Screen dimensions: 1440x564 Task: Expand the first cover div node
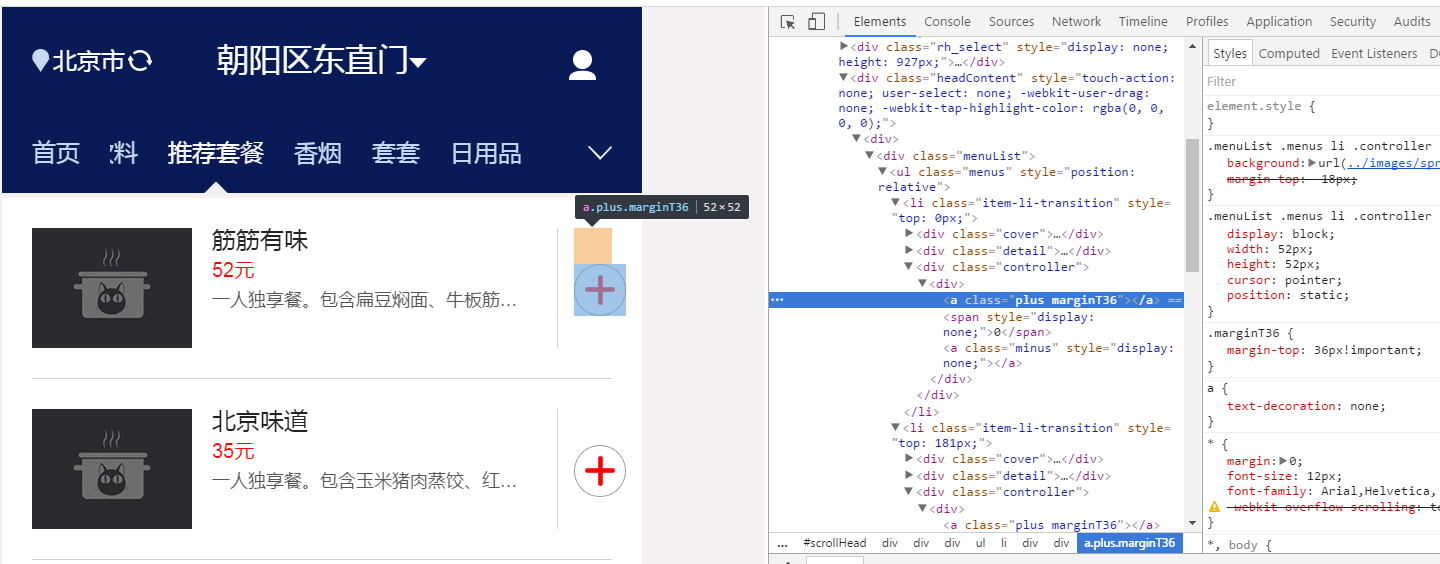pyautogui.click(x=909, y=234)
